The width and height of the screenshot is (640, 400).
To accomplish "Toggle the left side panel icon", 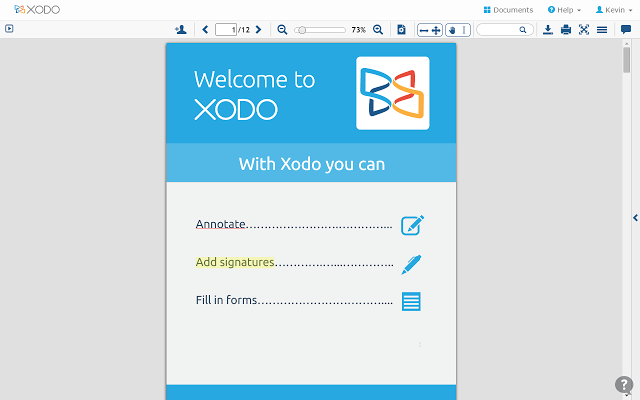I will coord(9,29).
